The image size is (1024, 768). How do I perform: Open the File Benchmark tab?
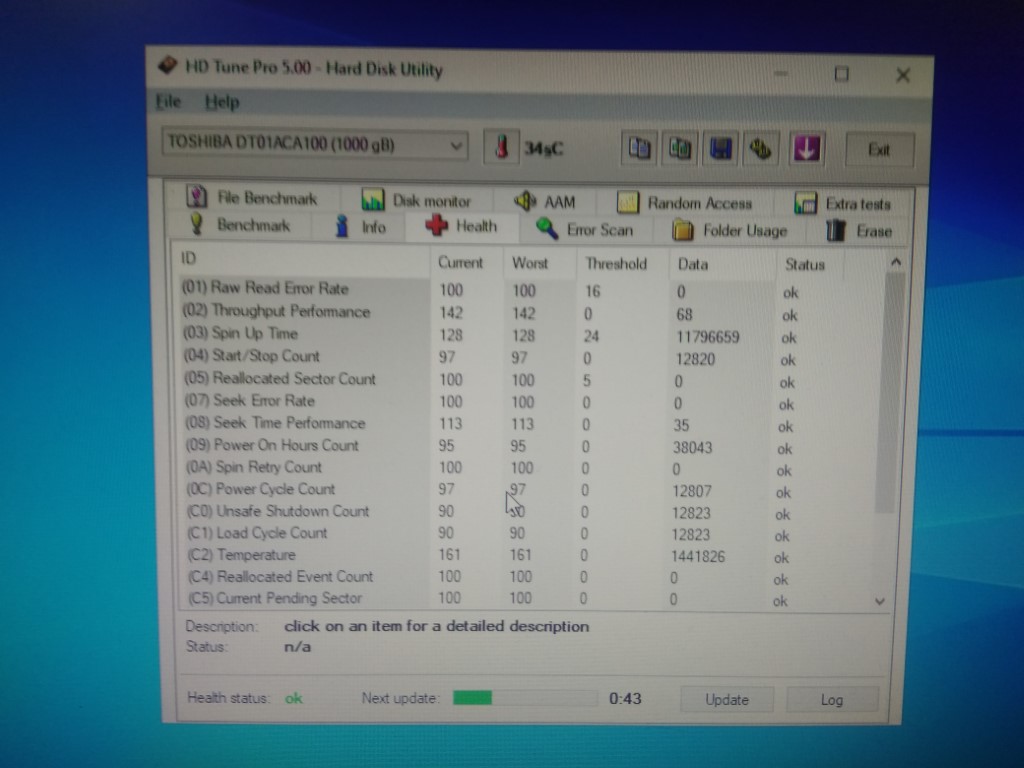coord(252,197)
